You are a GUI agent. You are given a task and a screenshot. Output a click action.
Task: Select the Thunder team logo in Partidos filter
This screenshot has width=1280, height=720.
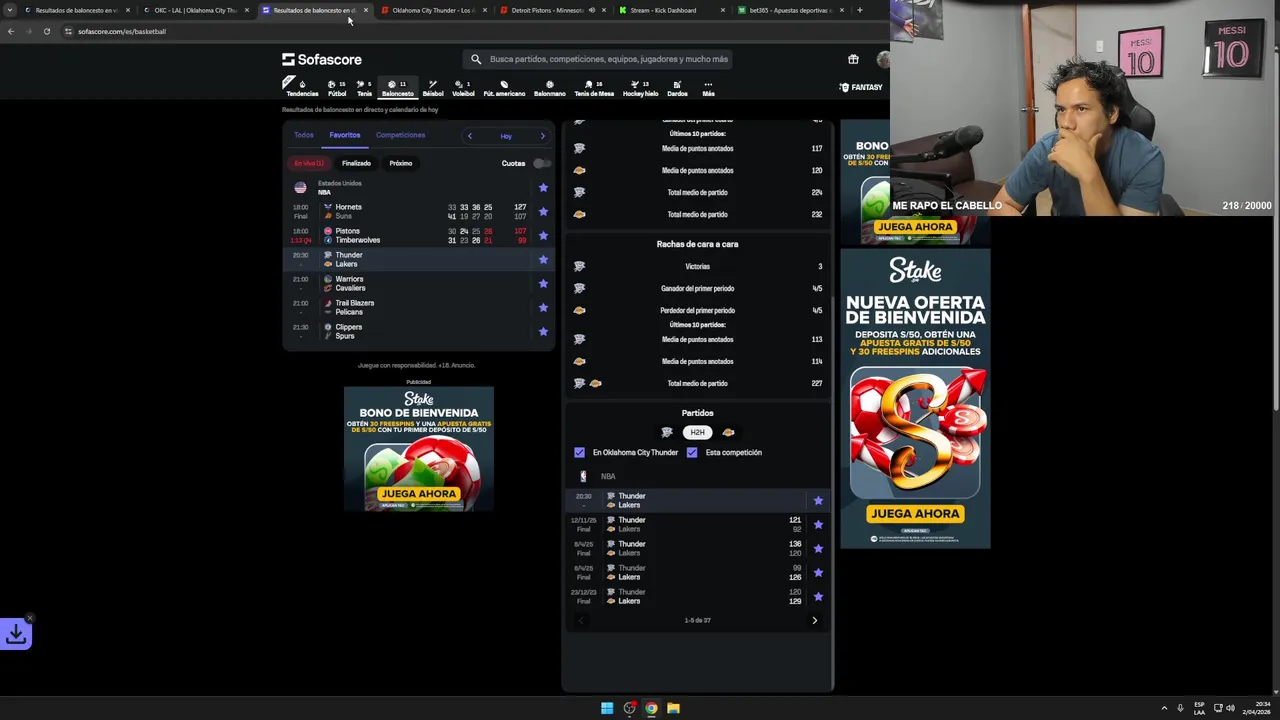pos(667,432)
